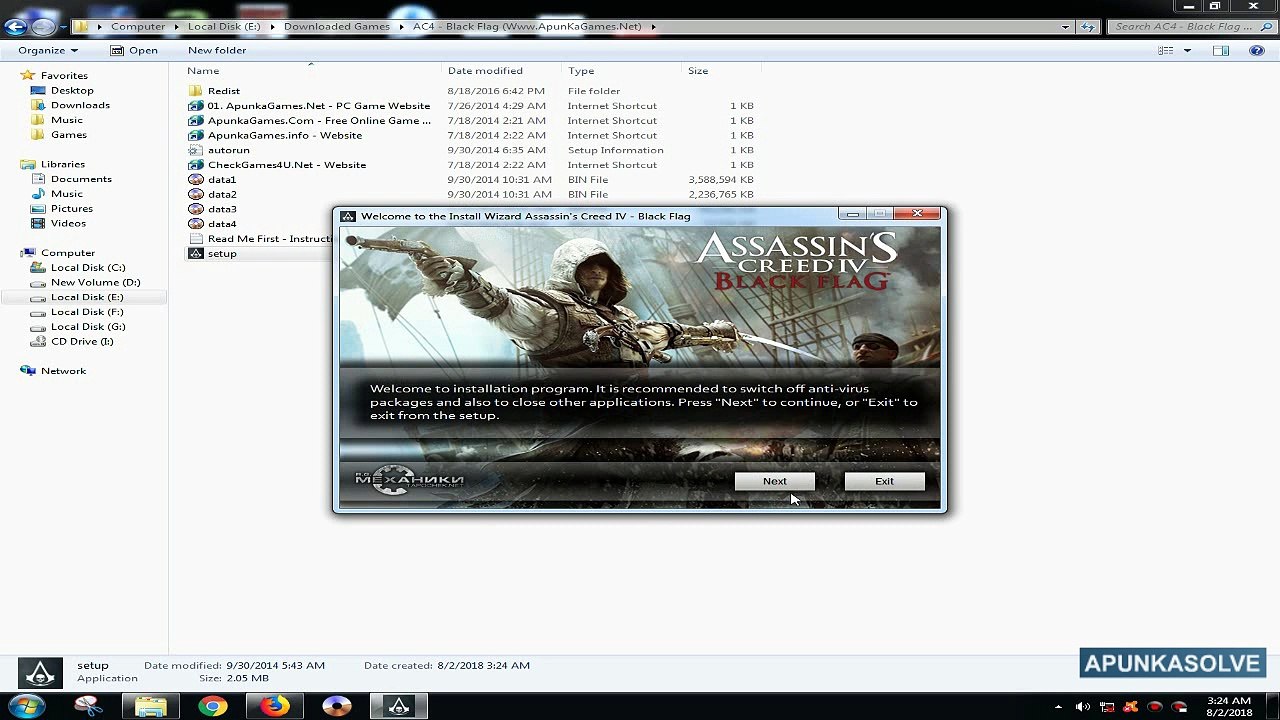1280x720 pixels.
Task: Select the data2 BIN file
Action: click(x=221, y=194)
